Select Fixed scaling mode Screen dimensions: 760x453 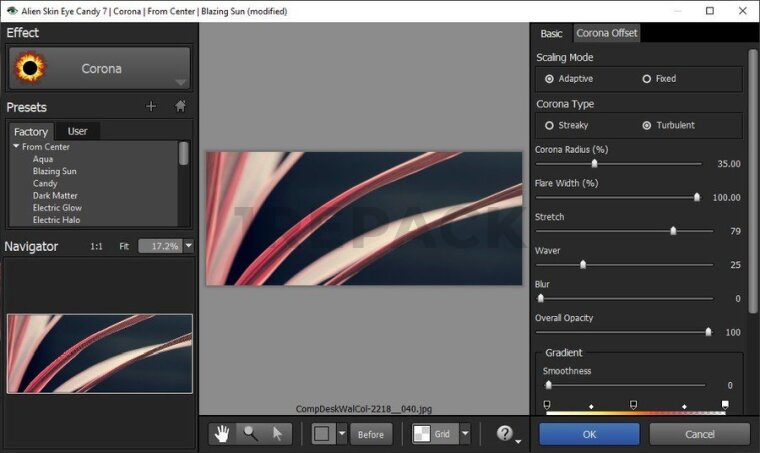(x=647, y=79)
